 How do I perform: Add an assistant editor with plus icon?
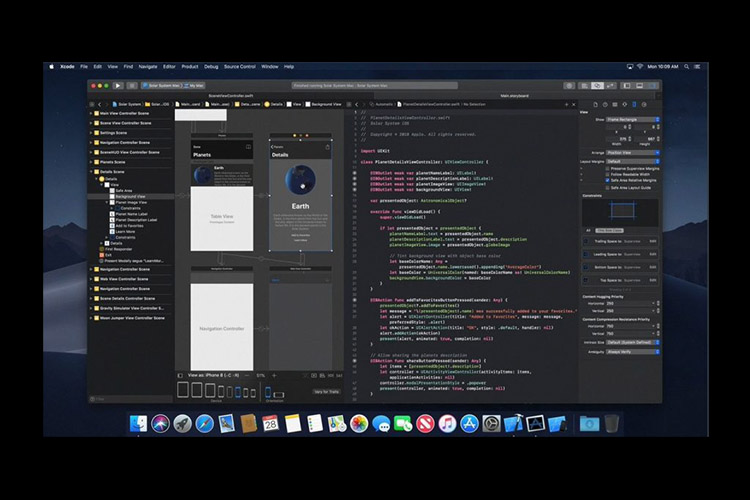click(566, 104)
